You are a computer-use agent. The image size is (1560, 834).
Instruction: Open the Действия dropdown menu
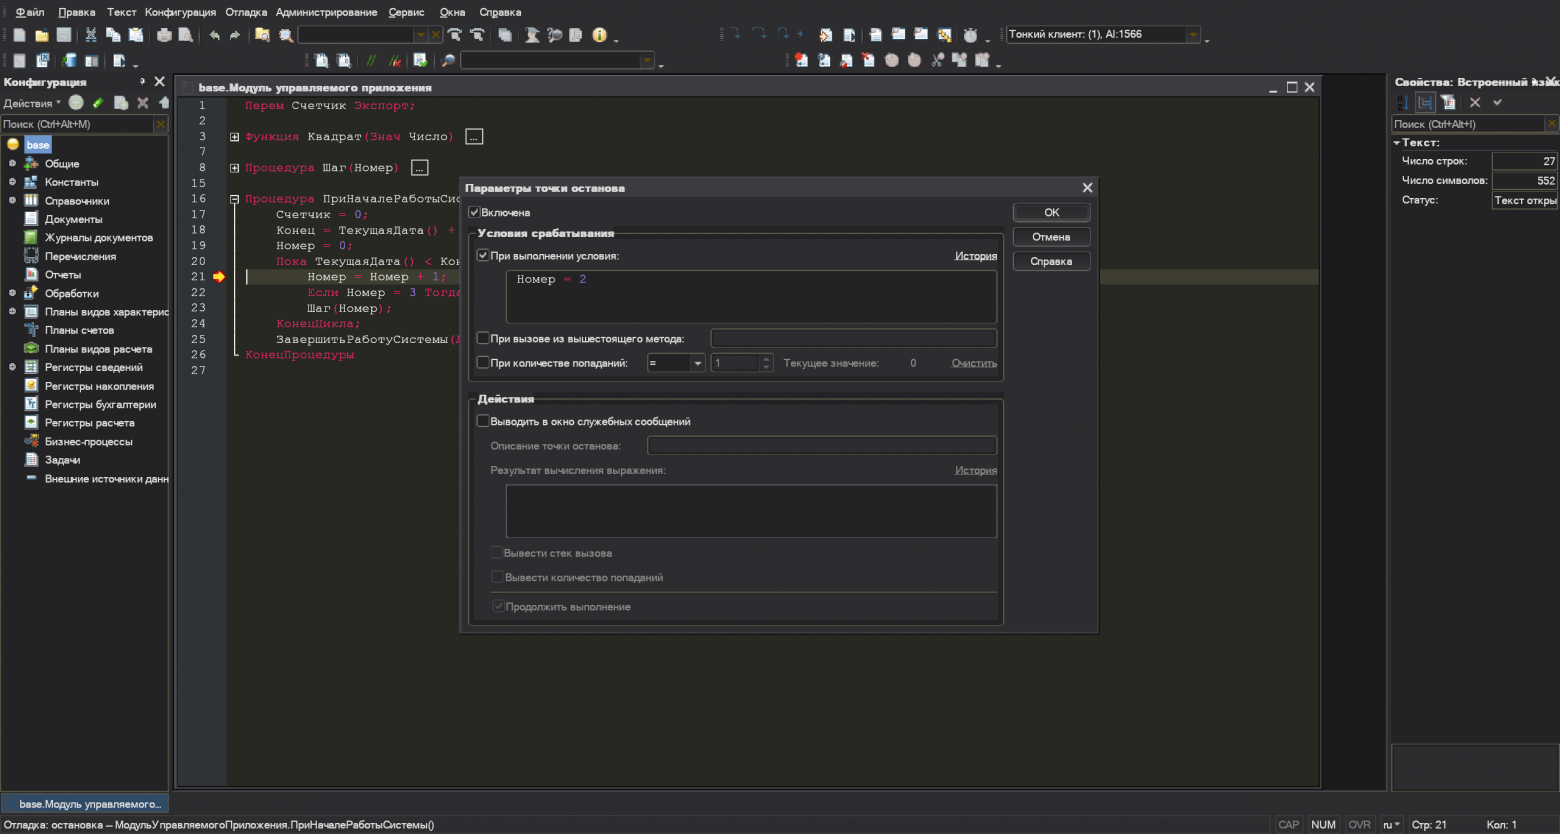coord(32,103)
